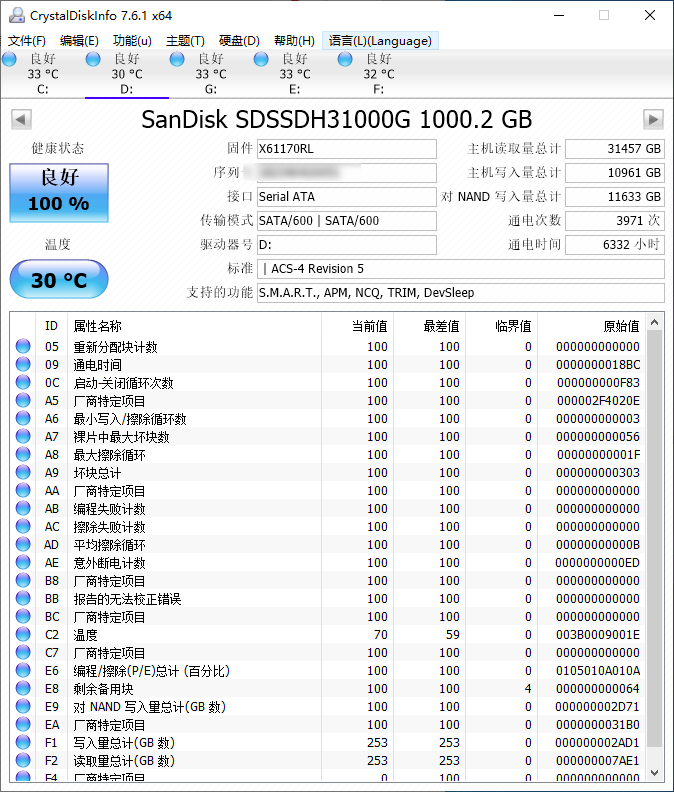Open the 语言(L)(Language) menu

pos(380,41)
